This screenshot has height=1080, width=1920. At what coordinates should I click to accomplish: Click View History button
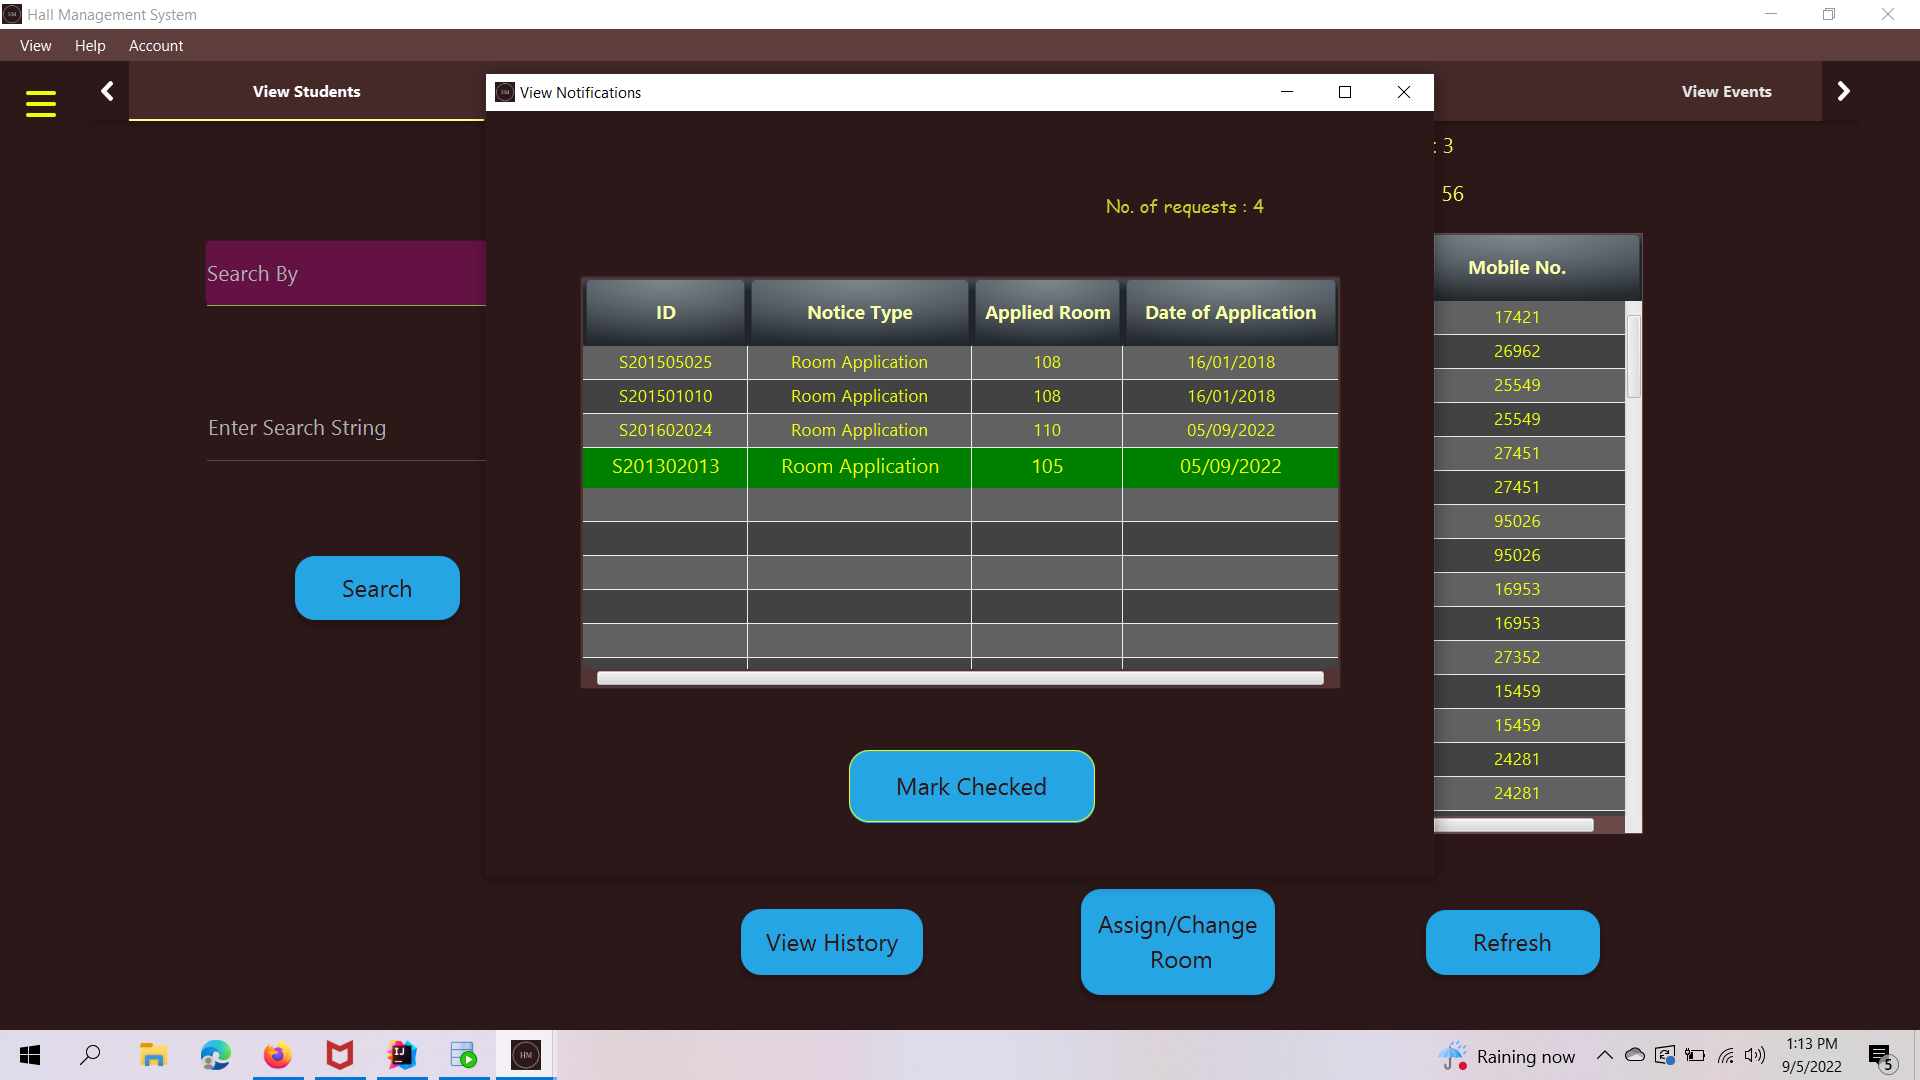tap(831, 943)
